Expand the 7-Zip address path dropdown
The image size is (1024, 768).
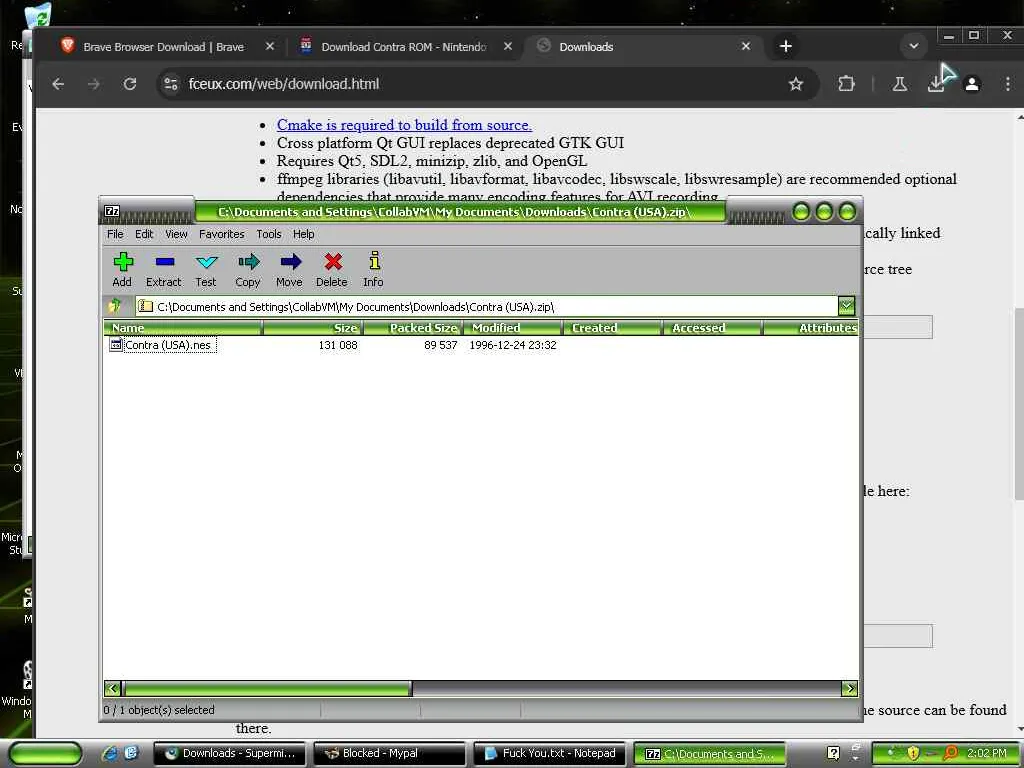tap(846, 306)
